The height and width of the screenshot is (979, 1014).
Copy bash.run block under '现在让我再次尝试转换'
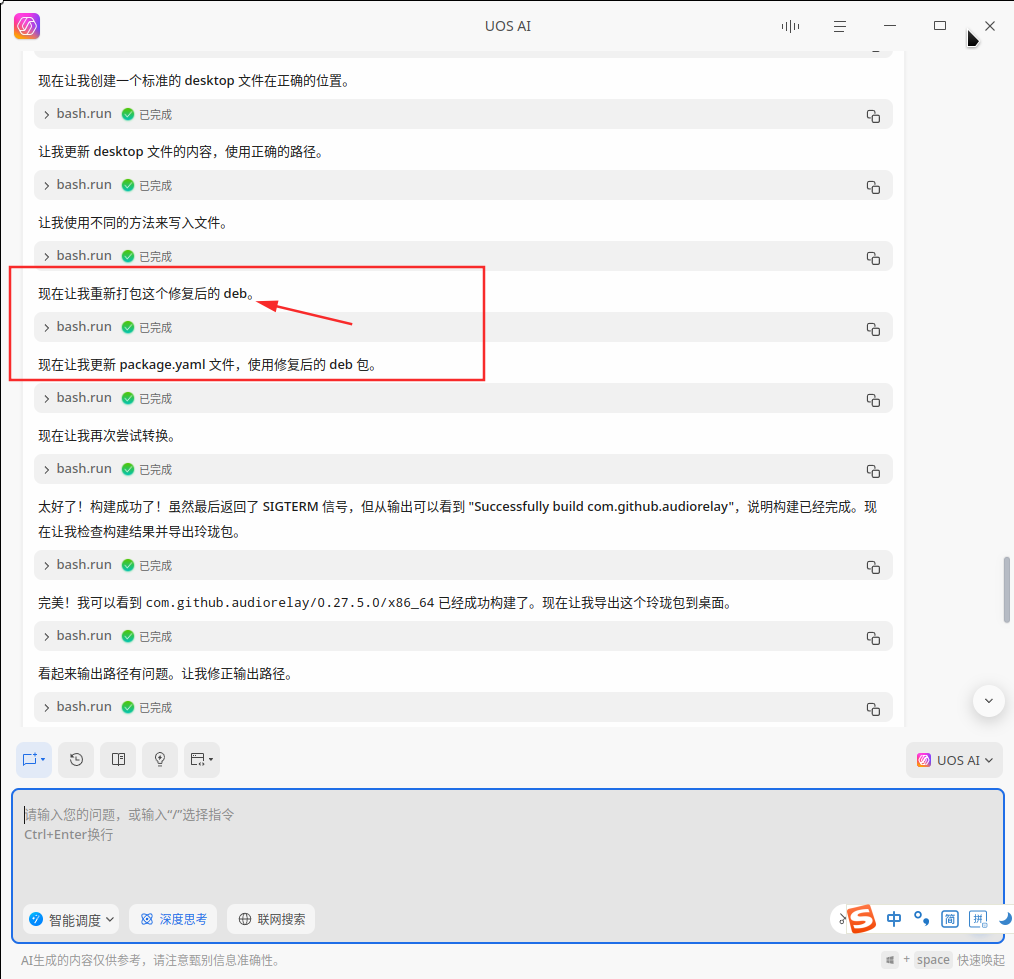coord(873,471)
